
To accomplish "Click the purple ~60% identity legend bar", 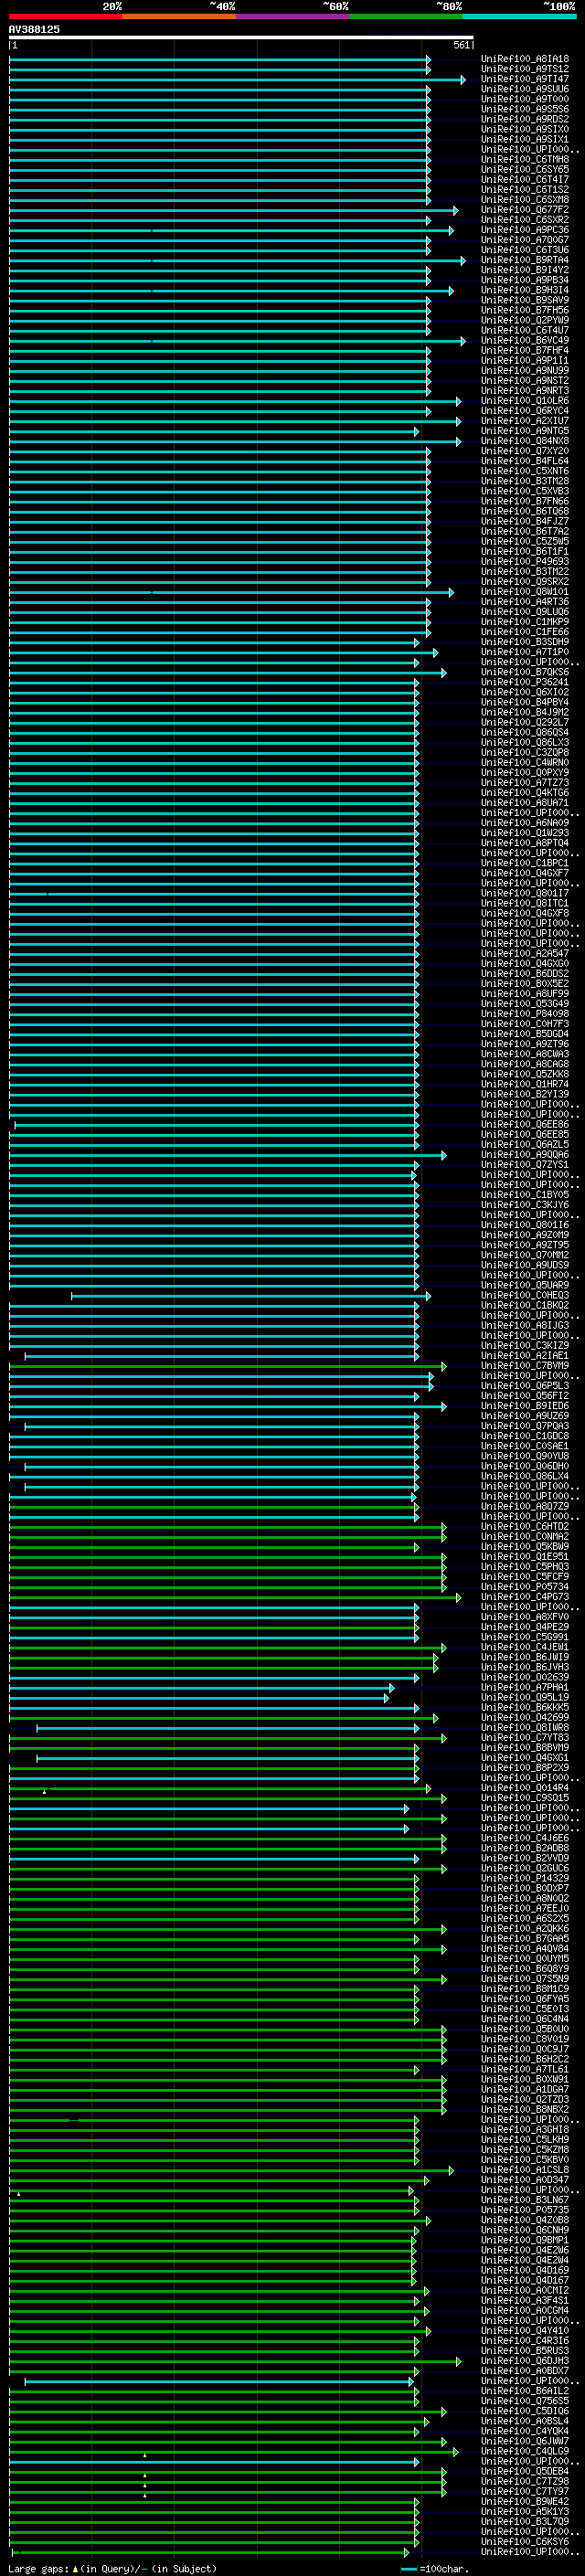I will point(293,16).
